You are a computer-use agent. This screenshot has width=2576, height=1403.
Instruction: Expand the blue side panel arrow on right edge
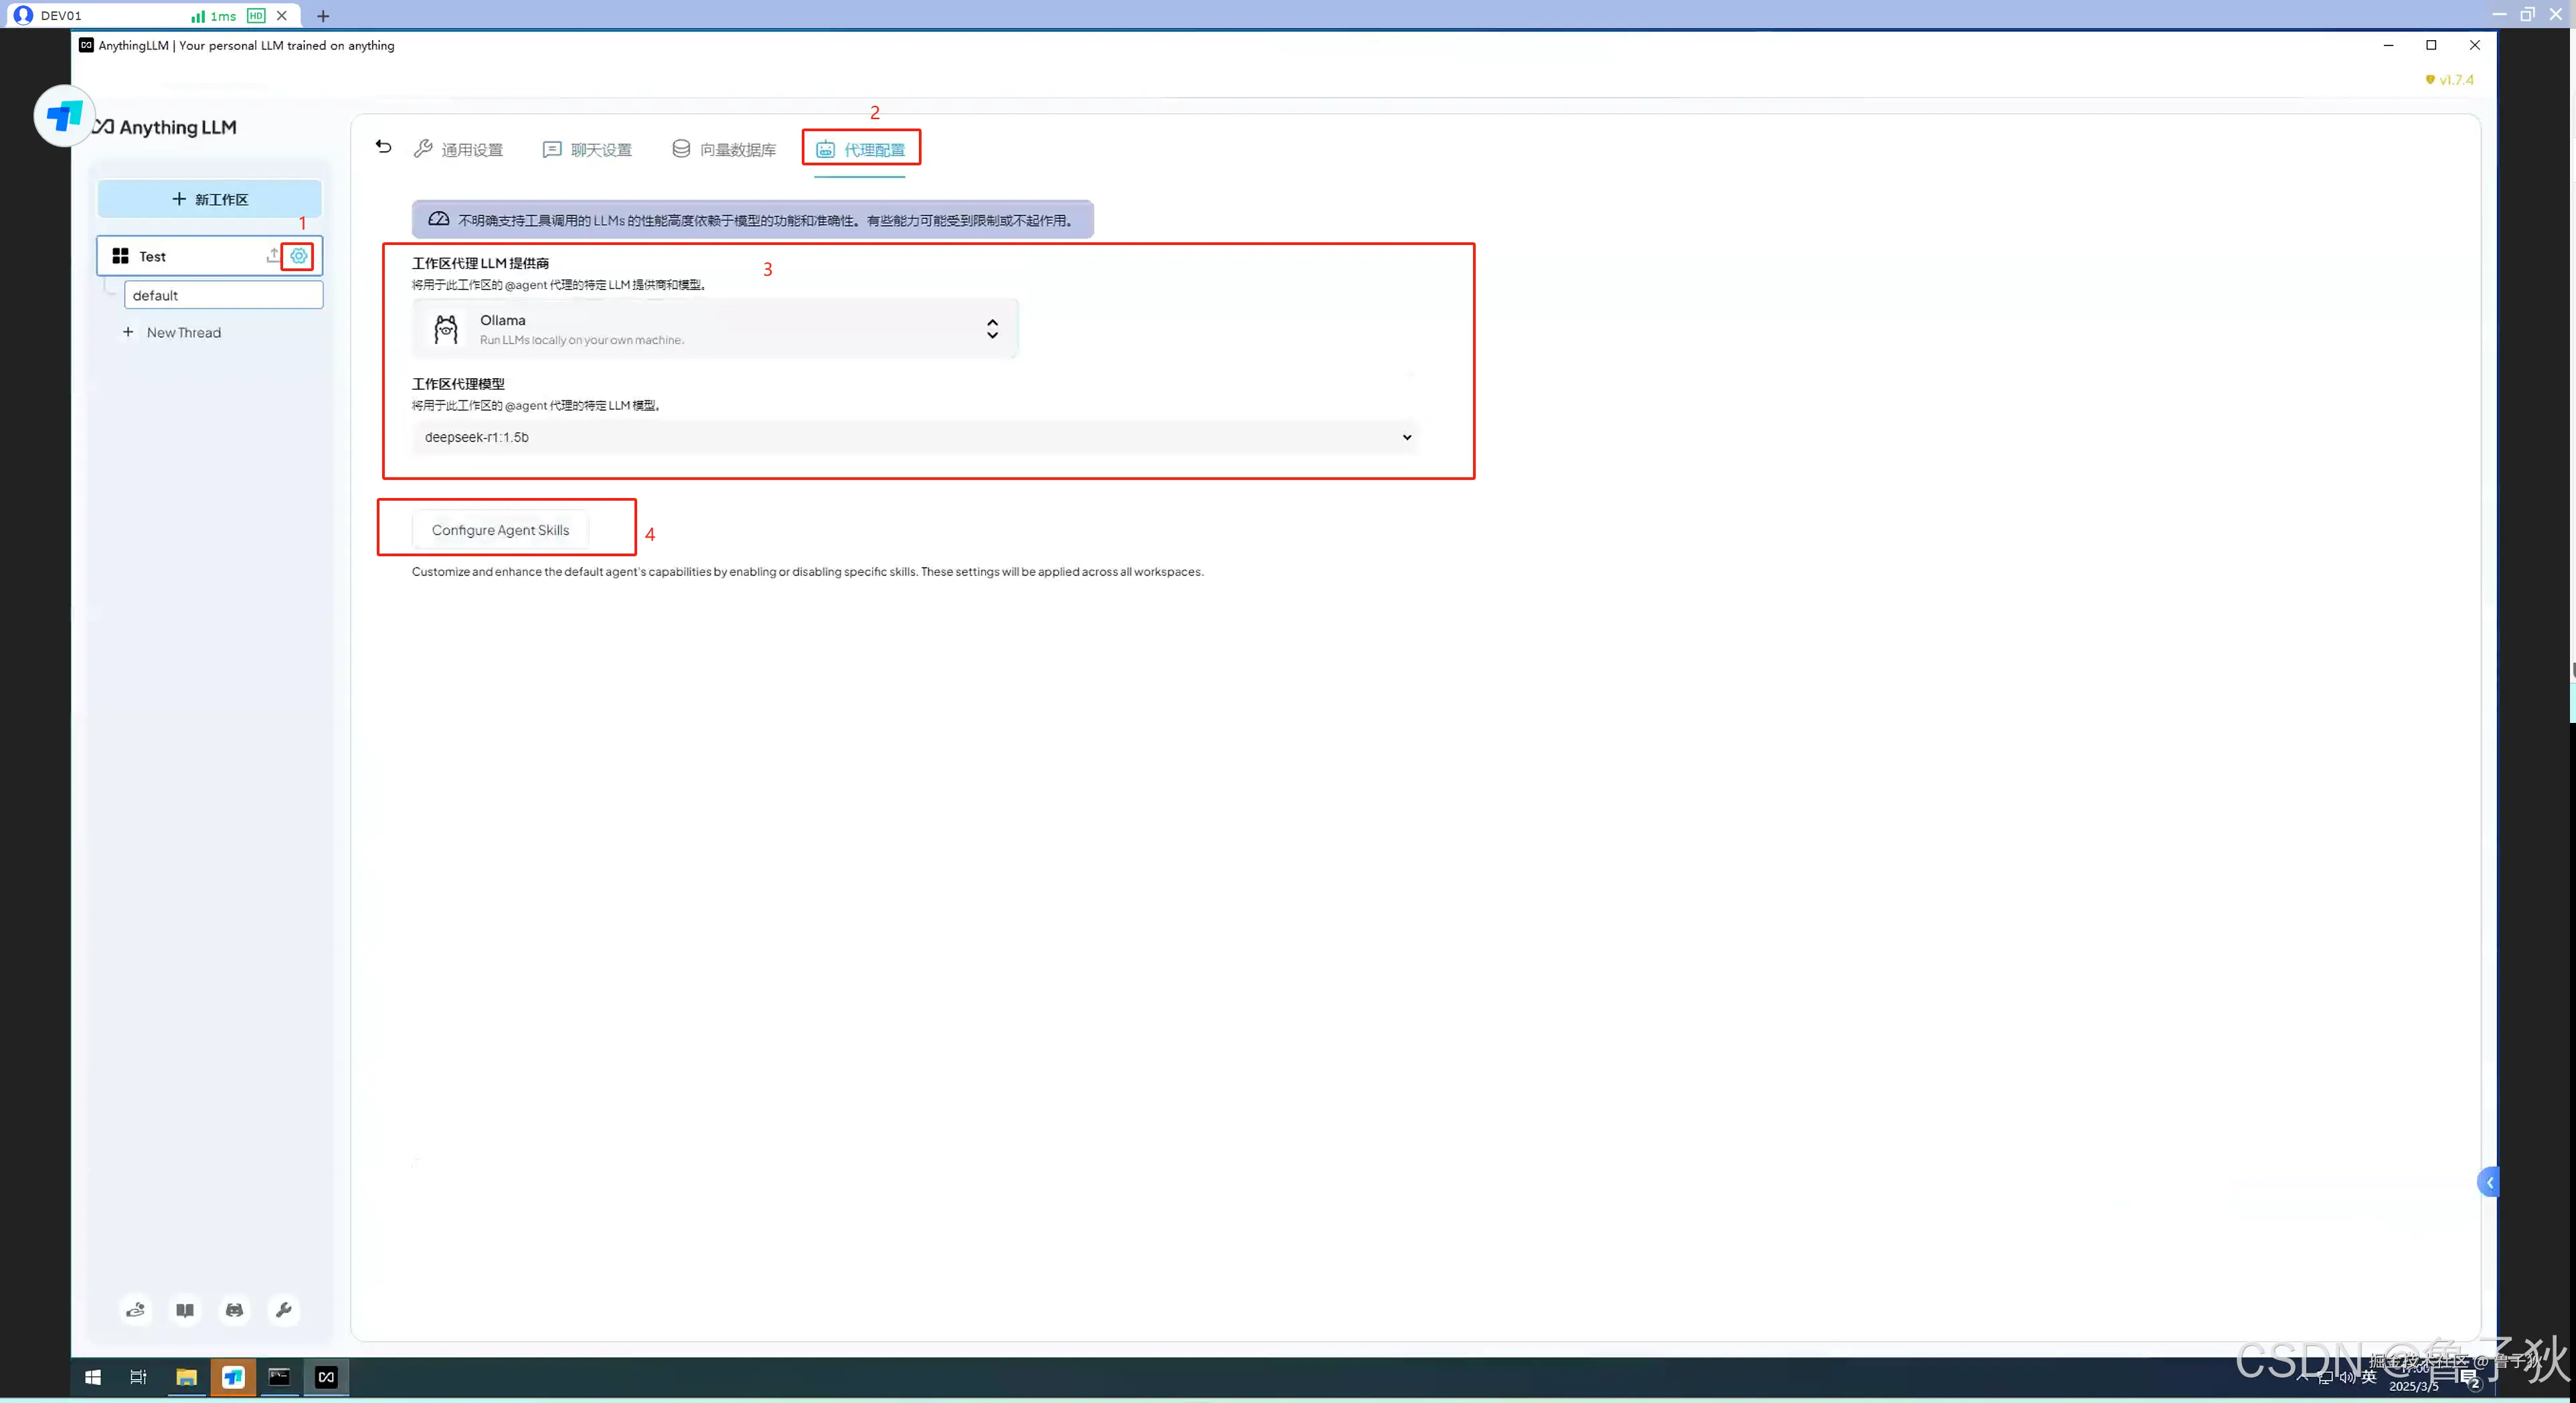tap(2489, 1182)
